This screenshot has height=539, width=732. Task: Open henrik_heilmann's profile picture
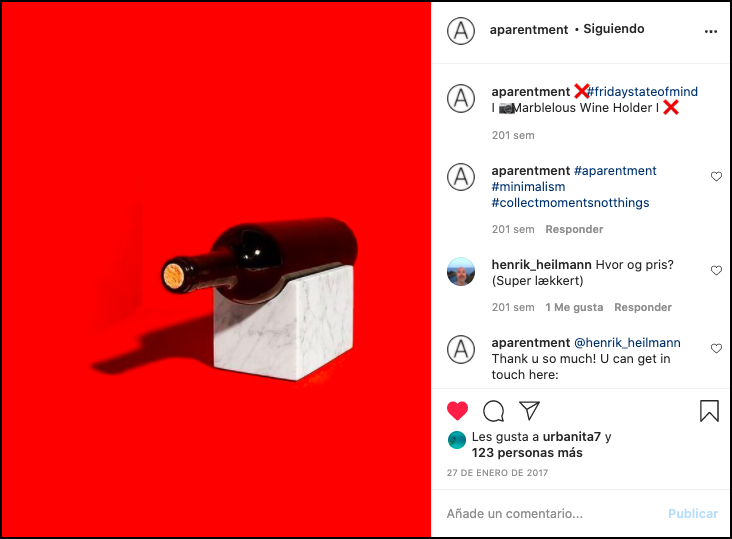click(461, 271)
